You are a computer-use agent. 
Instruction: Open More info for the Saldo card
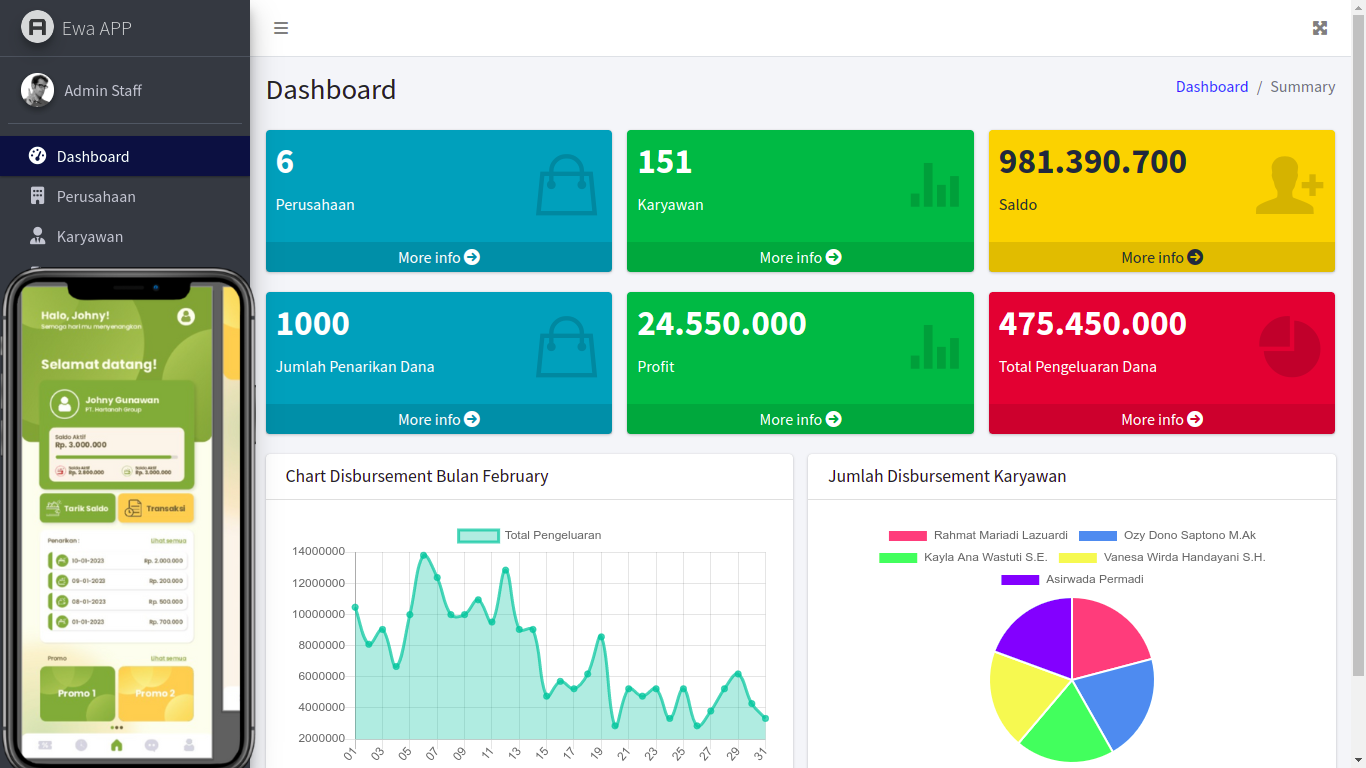coord(1162,257)
